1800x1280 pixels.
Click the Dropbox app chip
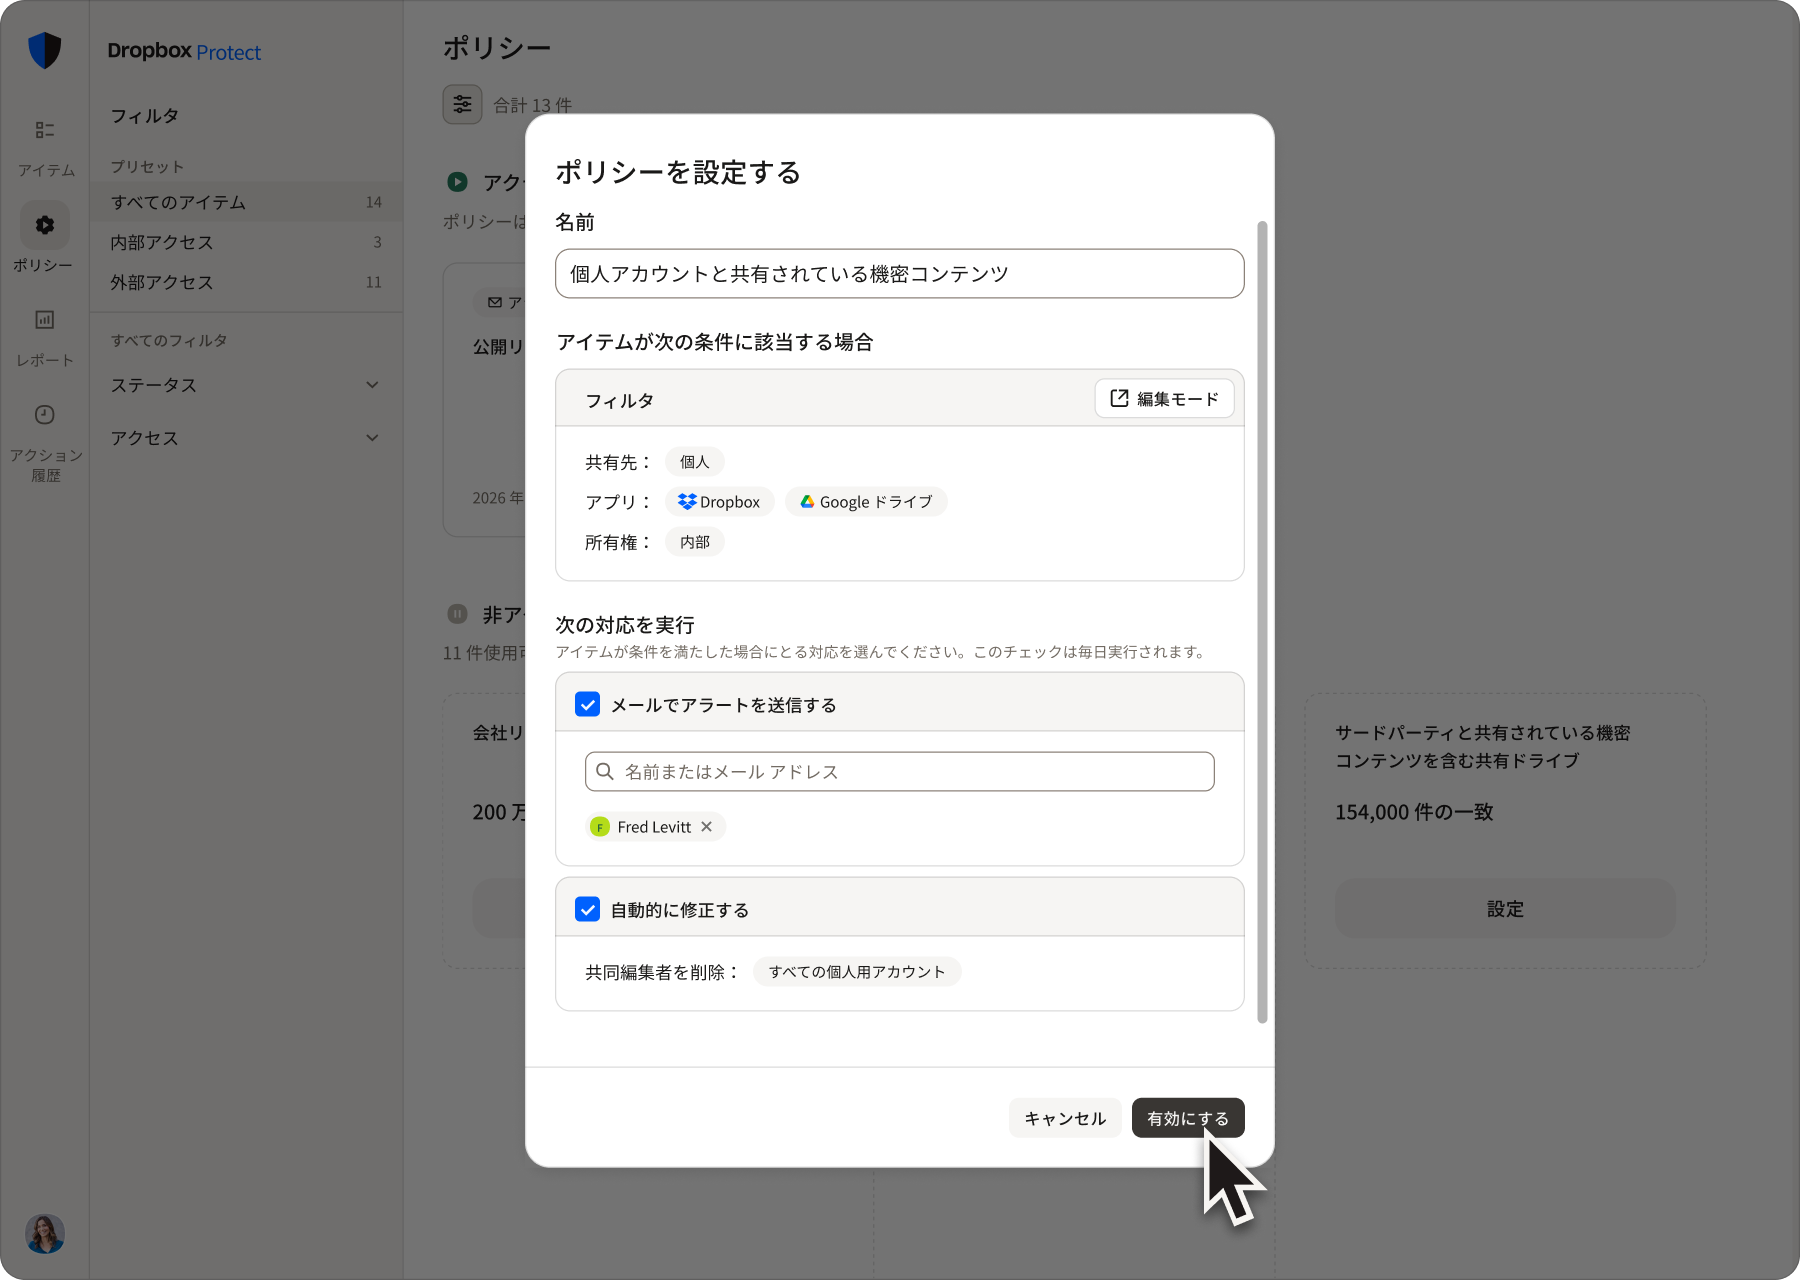719,502
